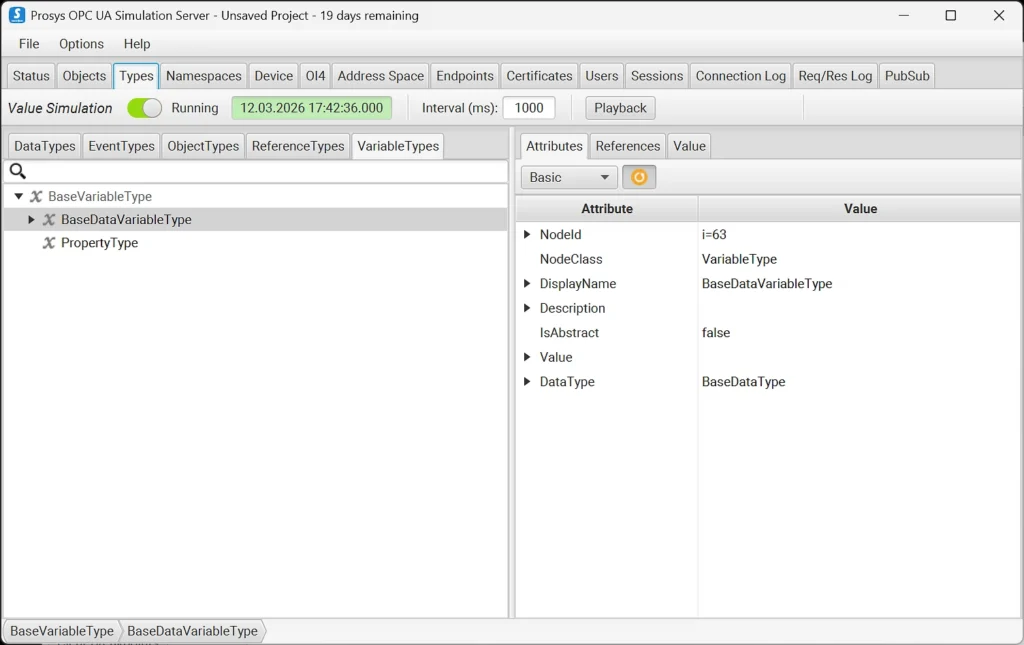Toggle the Value Simulation running switch
The width and height of the screenshot is (1024, 645).
144,108
